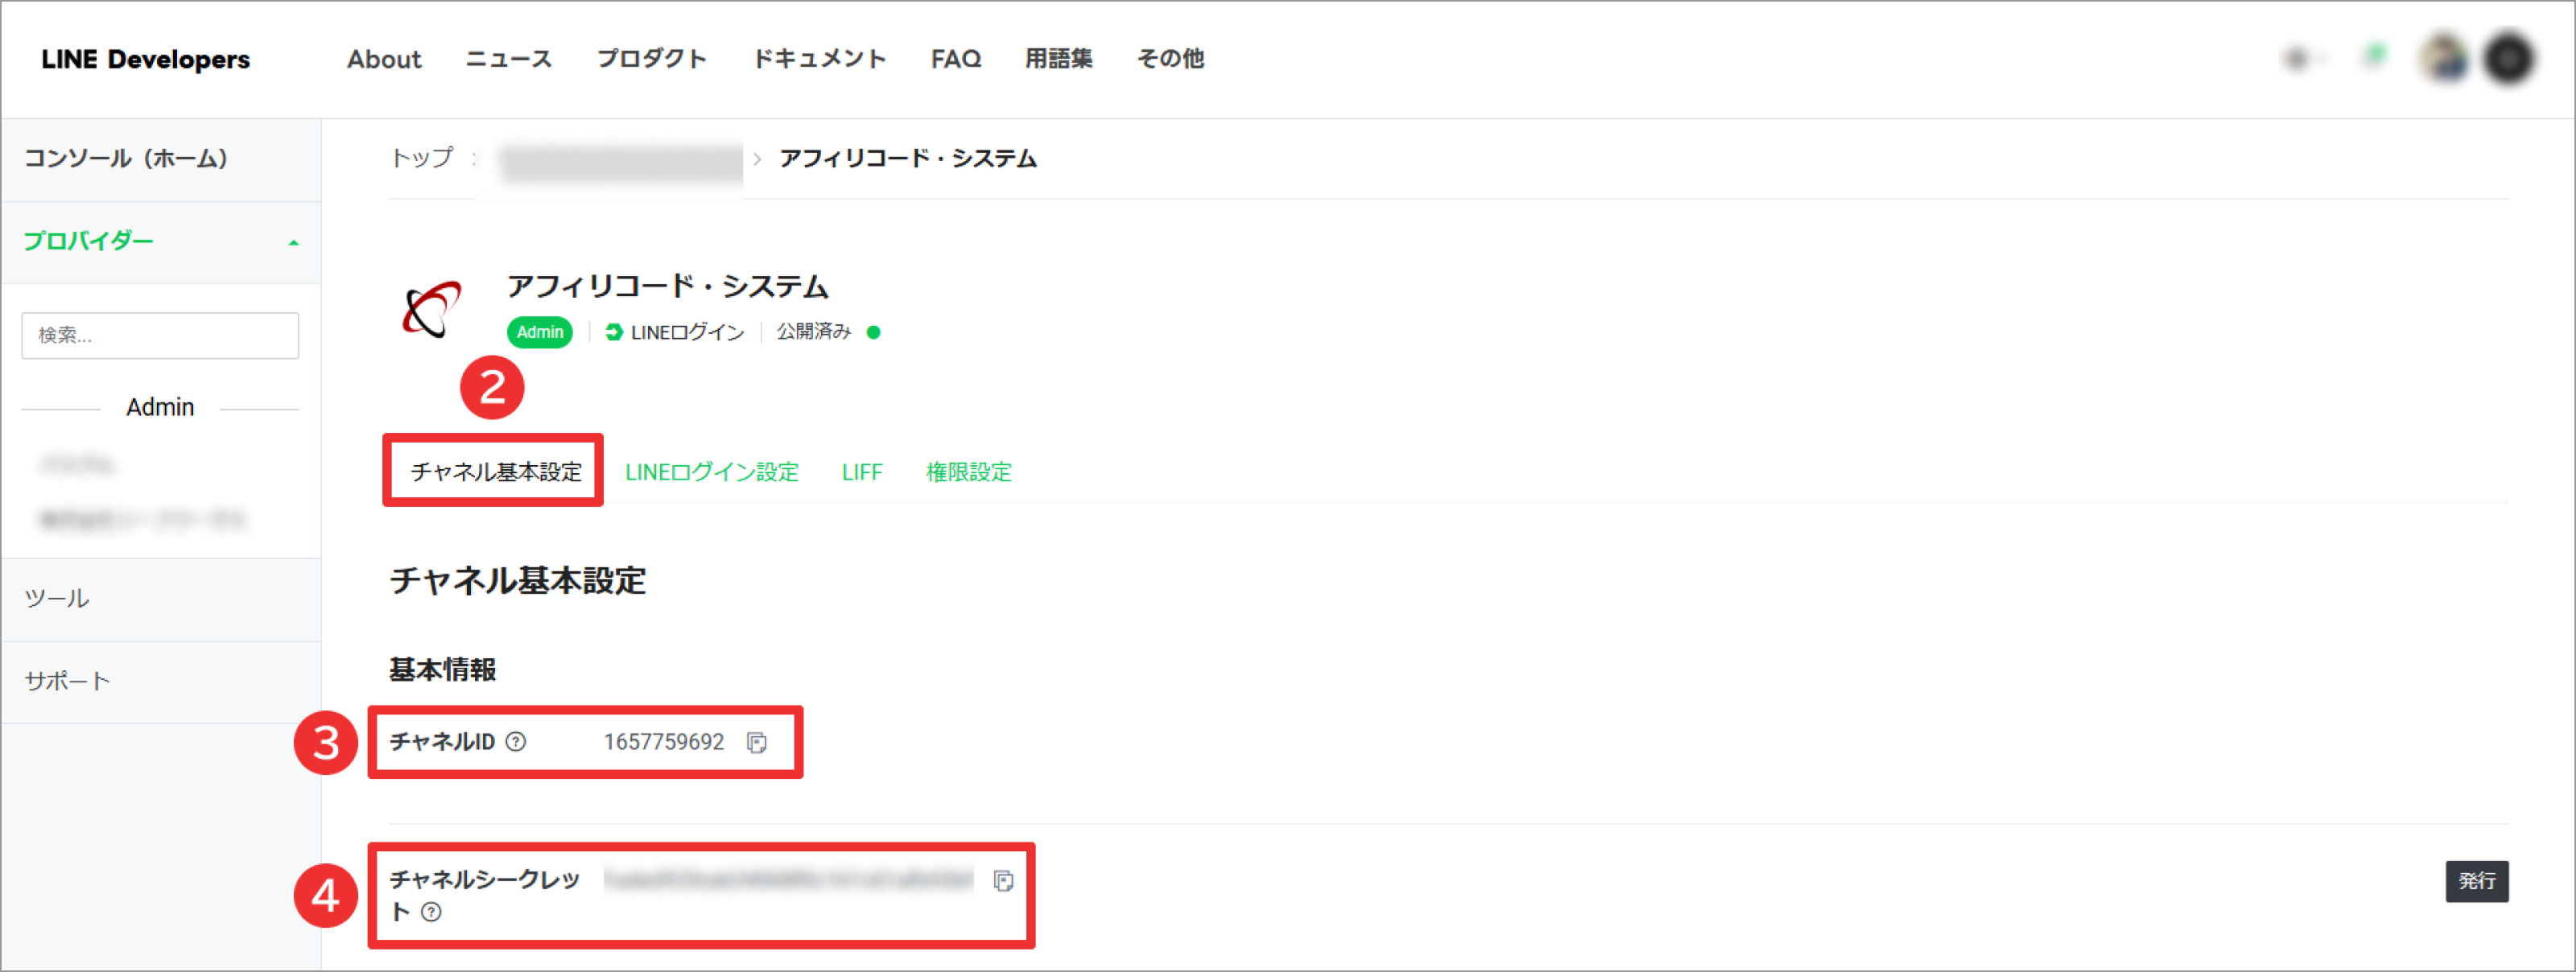Open サポート in the sidebar
2576x972 pixels.
pos(68,681)
